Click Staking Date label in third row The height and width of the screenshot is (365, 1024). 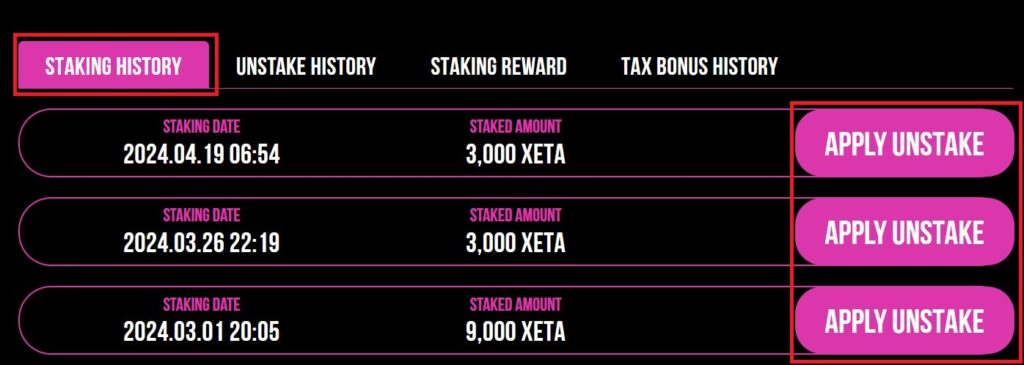[x=201, y=304]
